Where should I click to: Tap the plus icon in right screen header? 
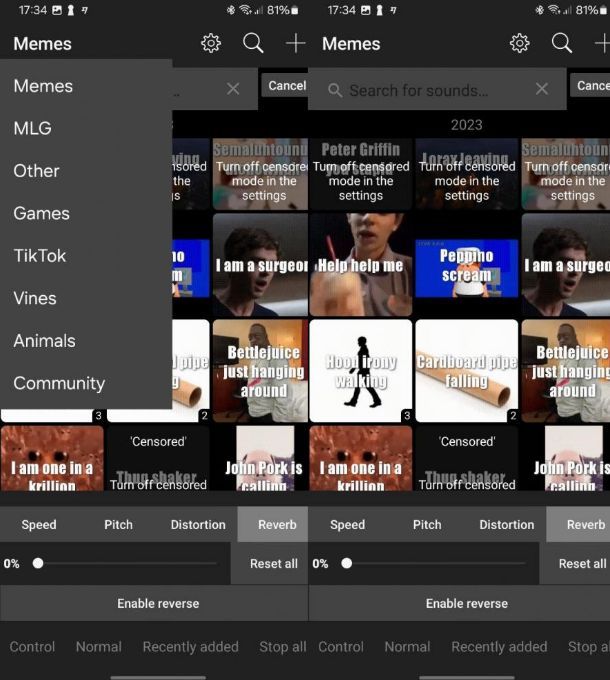pos(602,43)
